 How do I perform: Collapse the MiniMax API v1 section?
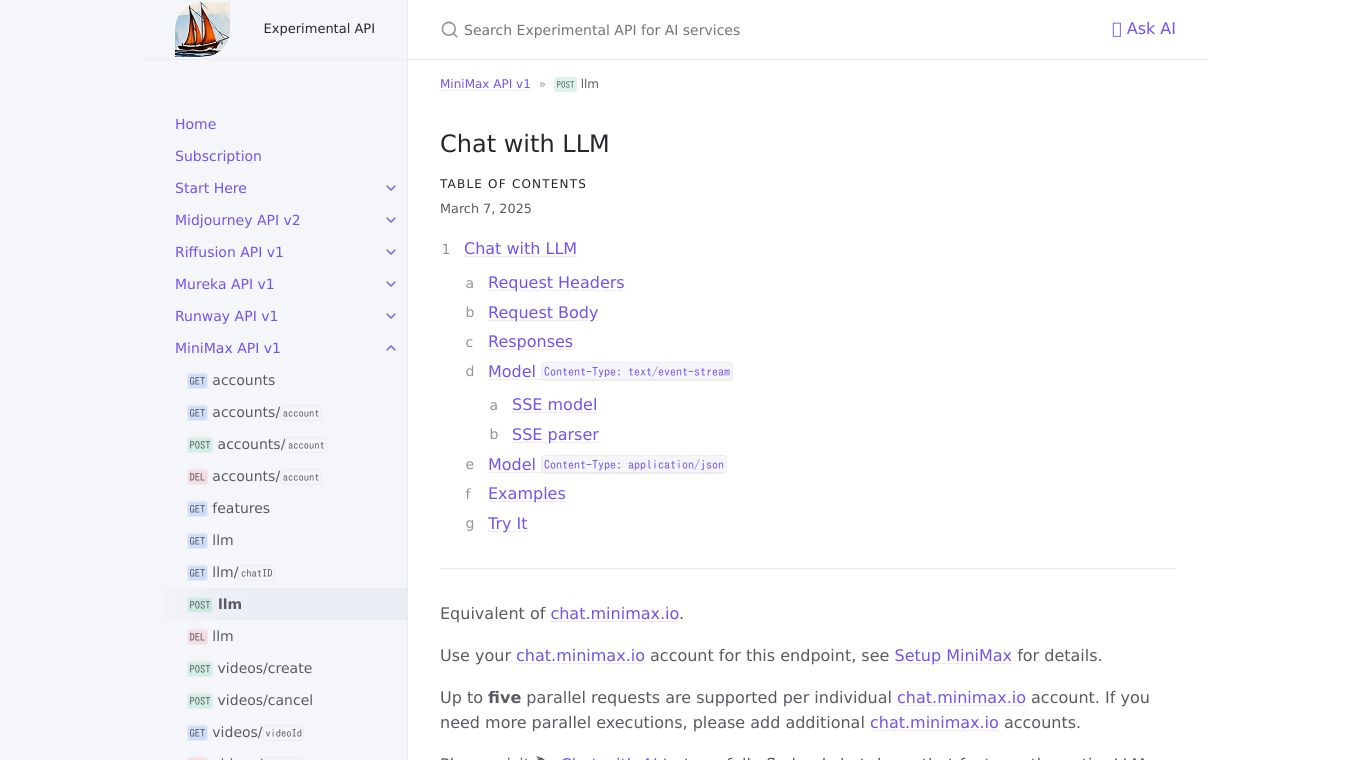(391, 348)
